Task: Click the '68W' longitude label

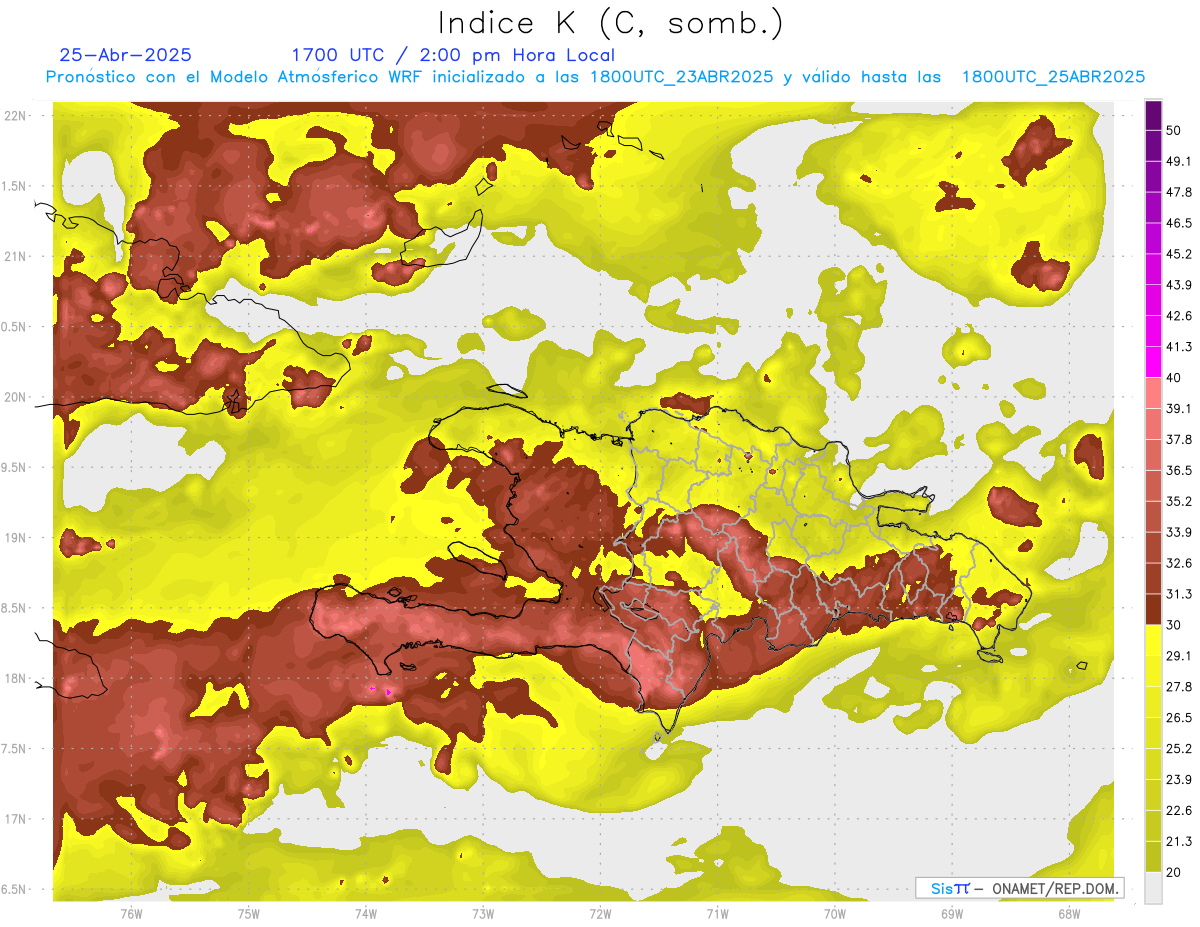Action: coord(1069,914)
